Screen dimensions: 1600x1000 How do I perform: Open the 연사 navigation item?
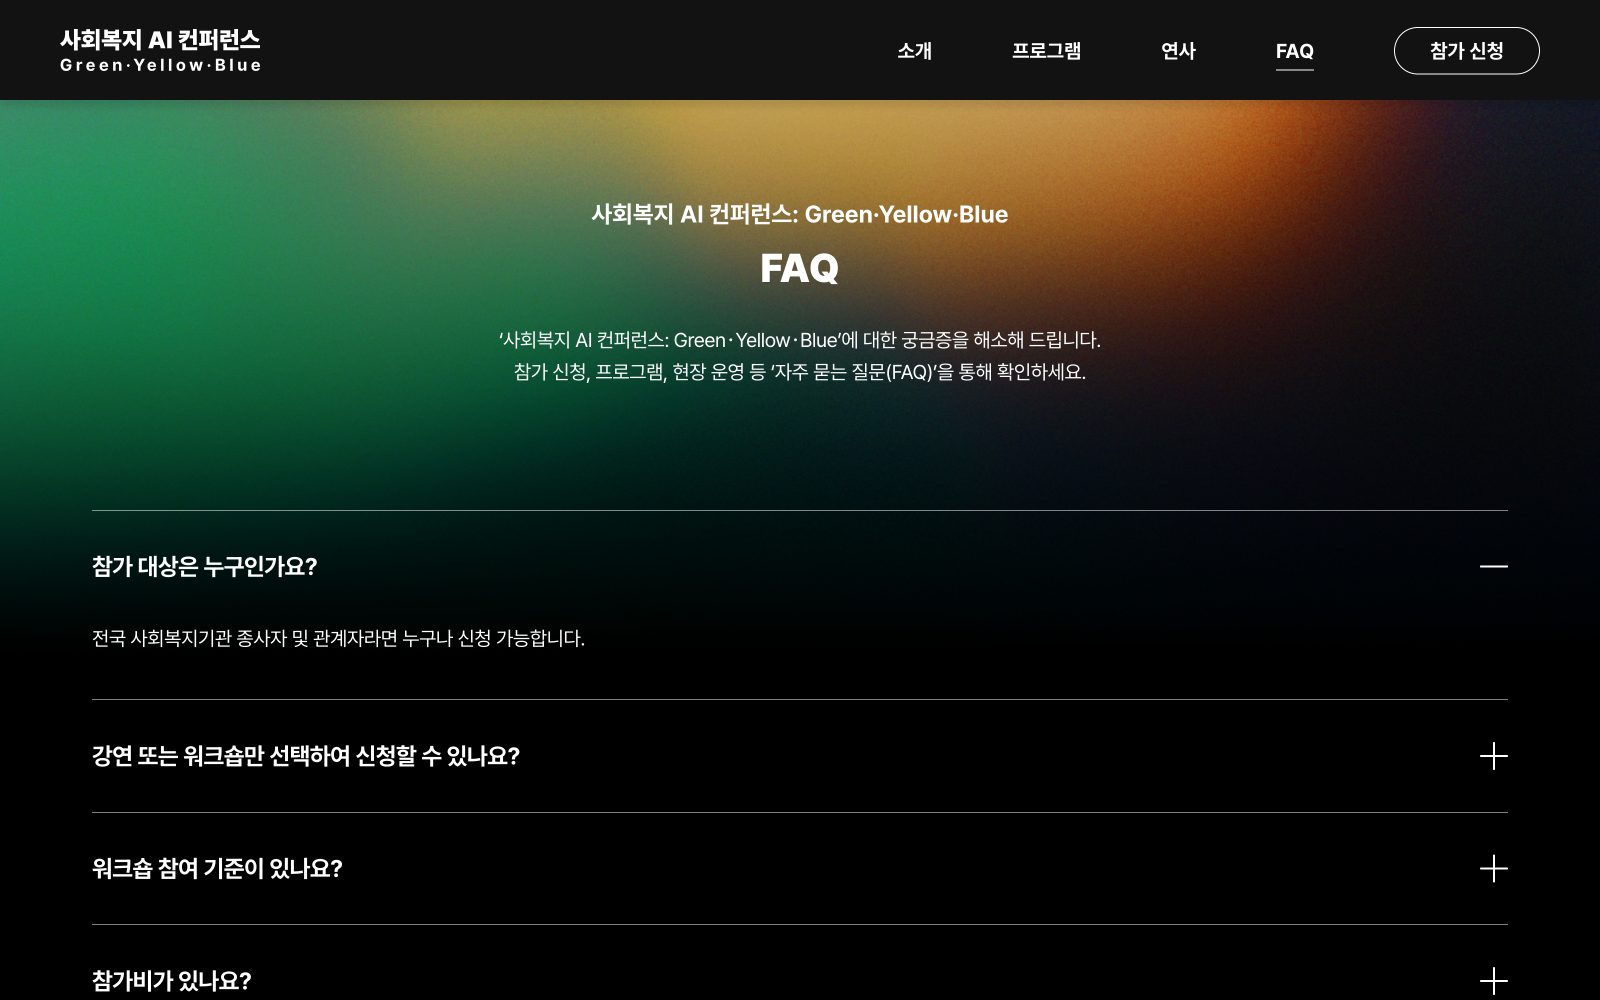point(1178,51)
